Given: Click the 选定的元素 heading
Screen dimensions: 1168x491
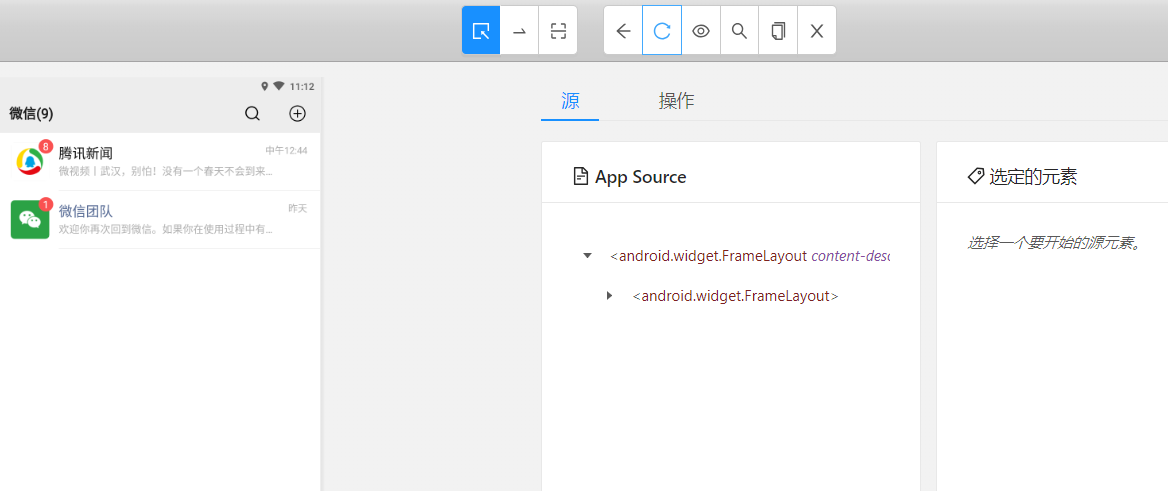Looking at the screenshot, I should [1033, 177].
